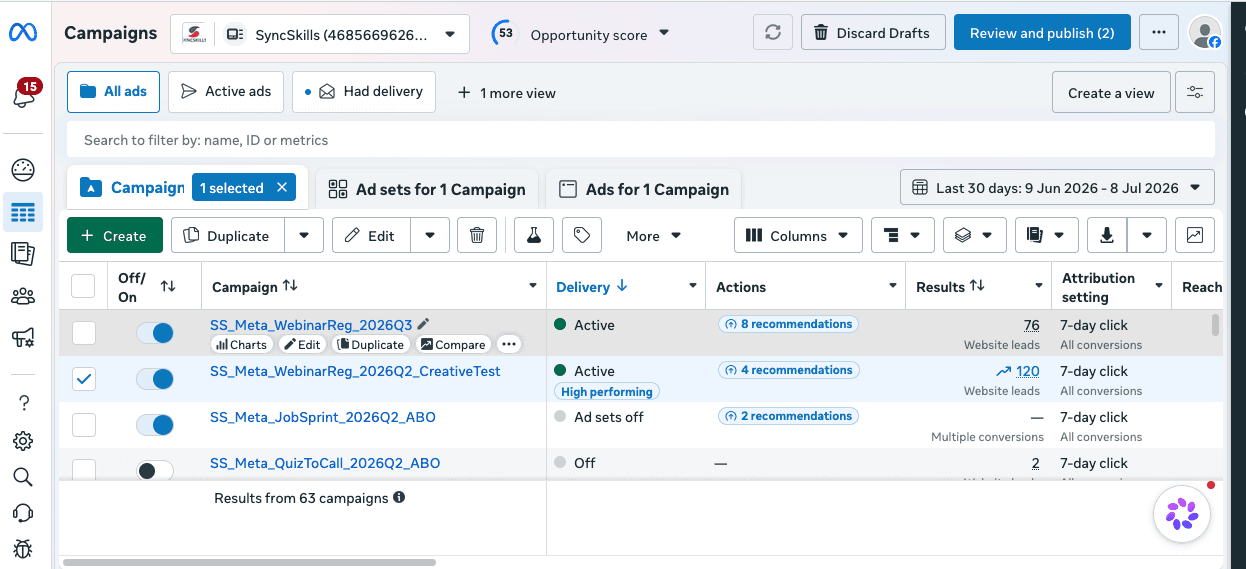This screenshot has width=1246, height=569.
Task: Delete selected campaign with trash icon
Action: (x=477, y=236)
